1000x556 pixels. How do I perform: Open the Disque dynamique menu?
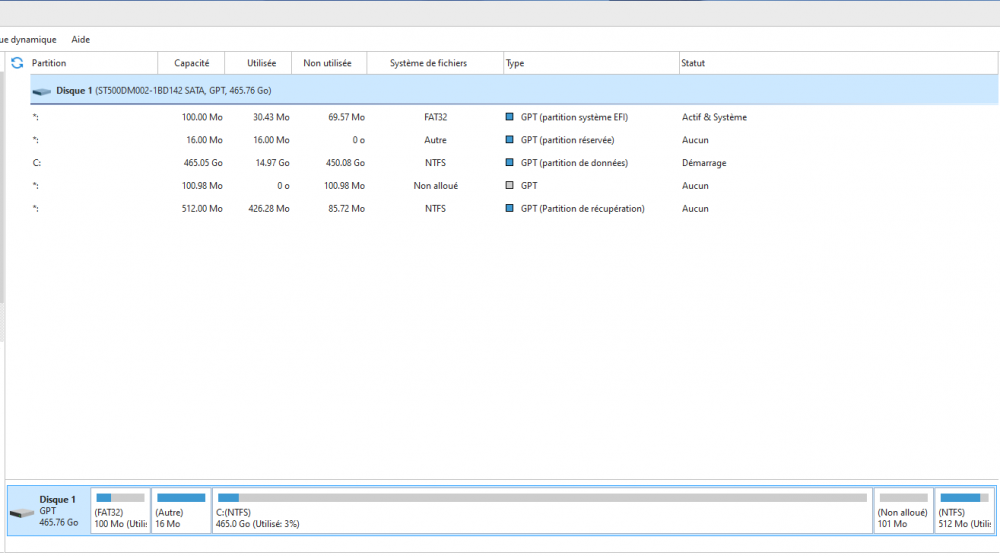point(28,39)
